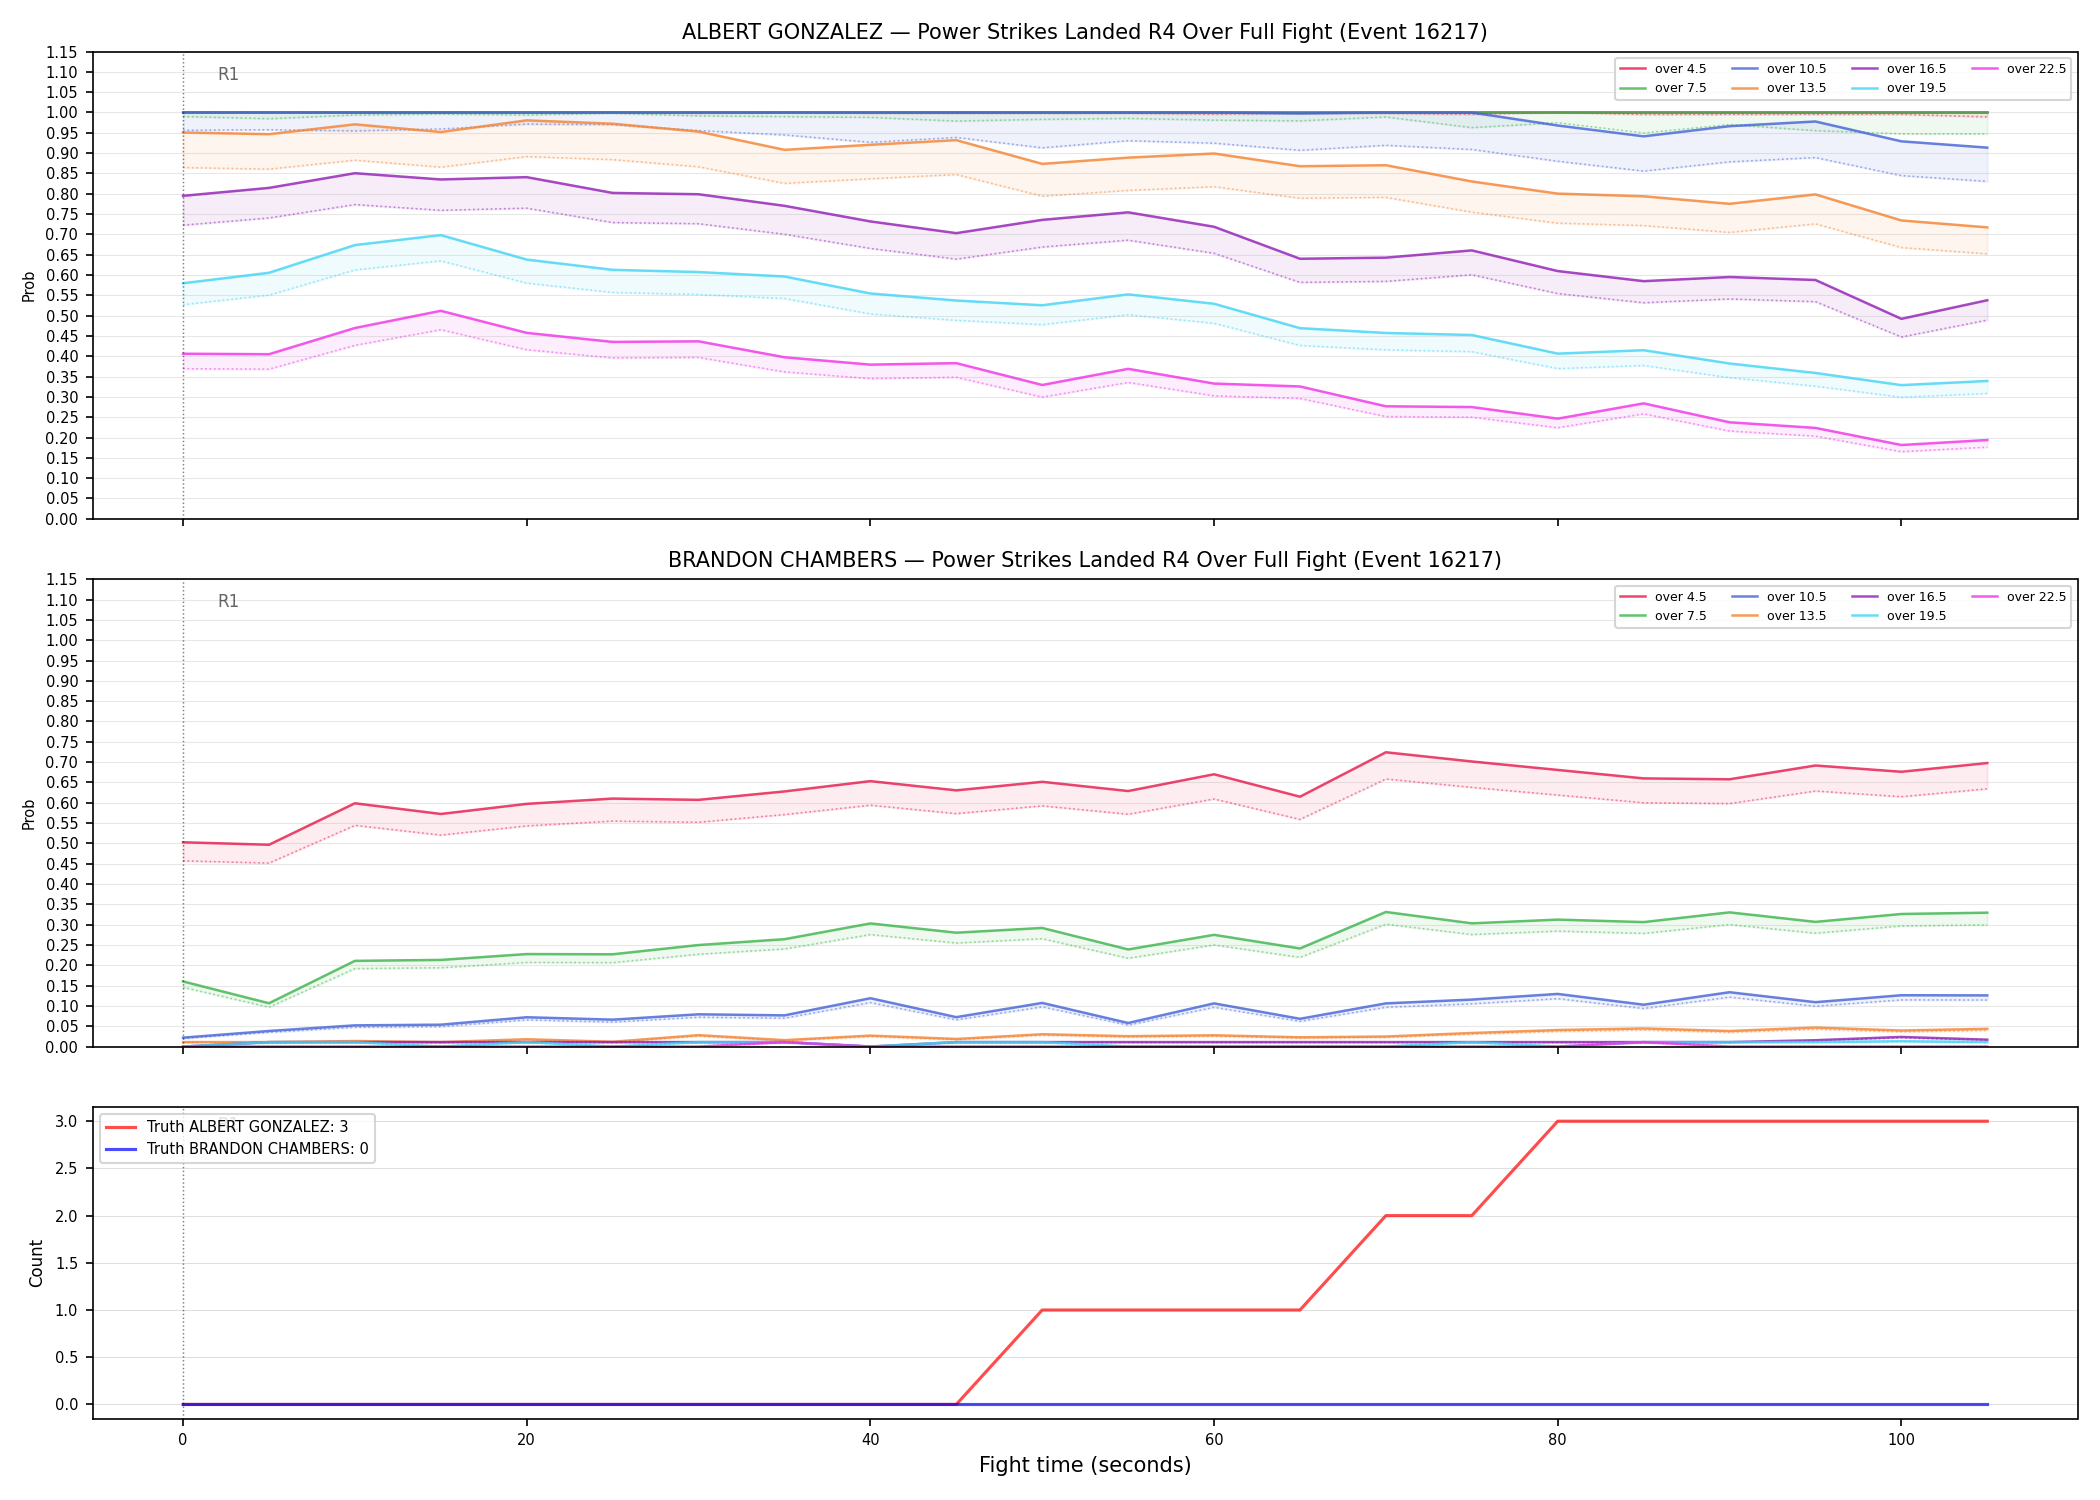Click the 'Fight time (seconds)' axis label
2100x1500 pixels.
(1085, 1465)
